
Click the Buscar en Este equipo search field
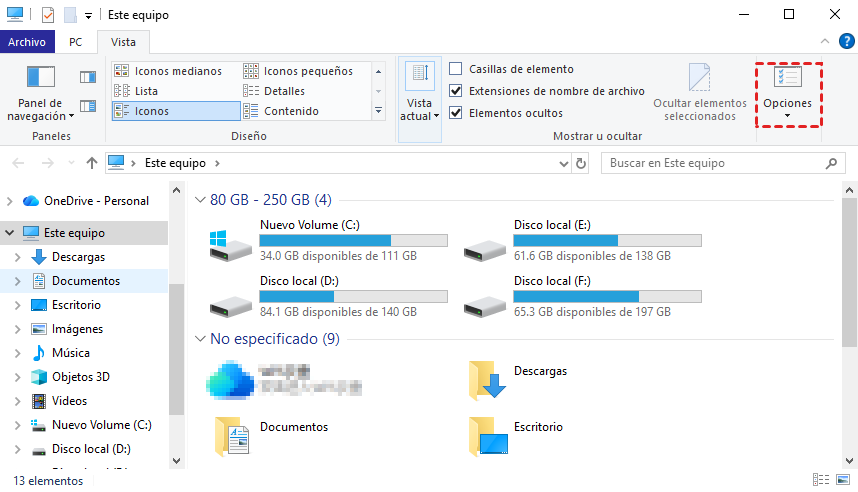coord(715,163)
